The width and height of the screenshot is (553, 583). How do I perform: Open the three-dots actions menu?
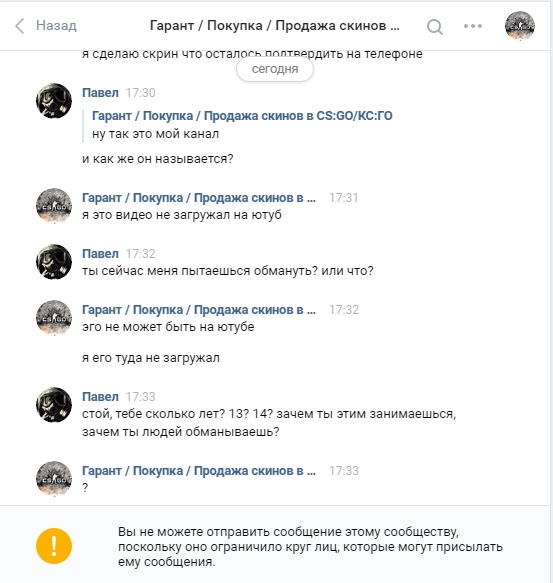tap(473, 26)
